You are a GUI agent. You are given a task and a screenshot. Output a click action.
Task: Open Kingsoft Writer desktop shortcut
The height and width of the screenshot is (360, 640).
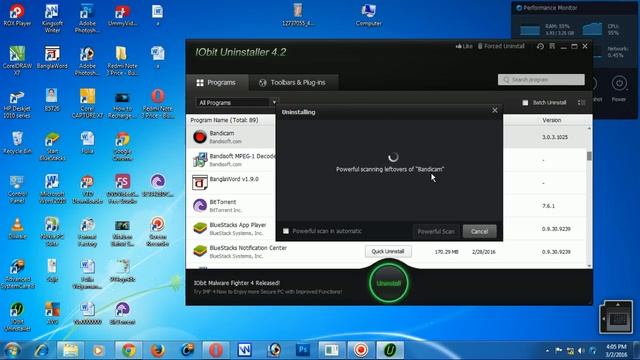pos(52,18)
